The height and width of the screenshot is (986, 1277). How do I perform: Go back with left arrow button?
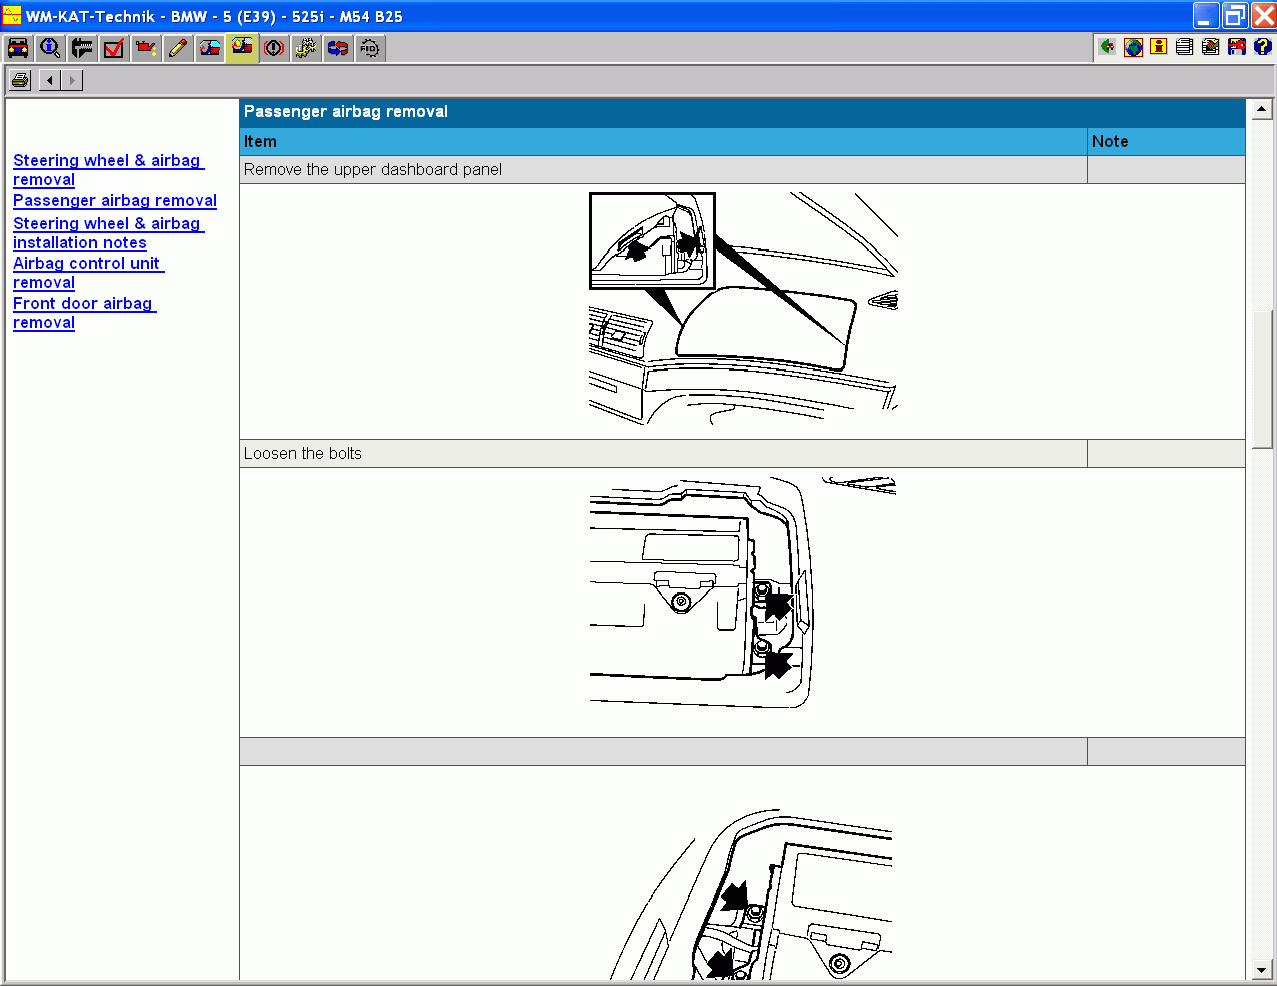point(50,80)
